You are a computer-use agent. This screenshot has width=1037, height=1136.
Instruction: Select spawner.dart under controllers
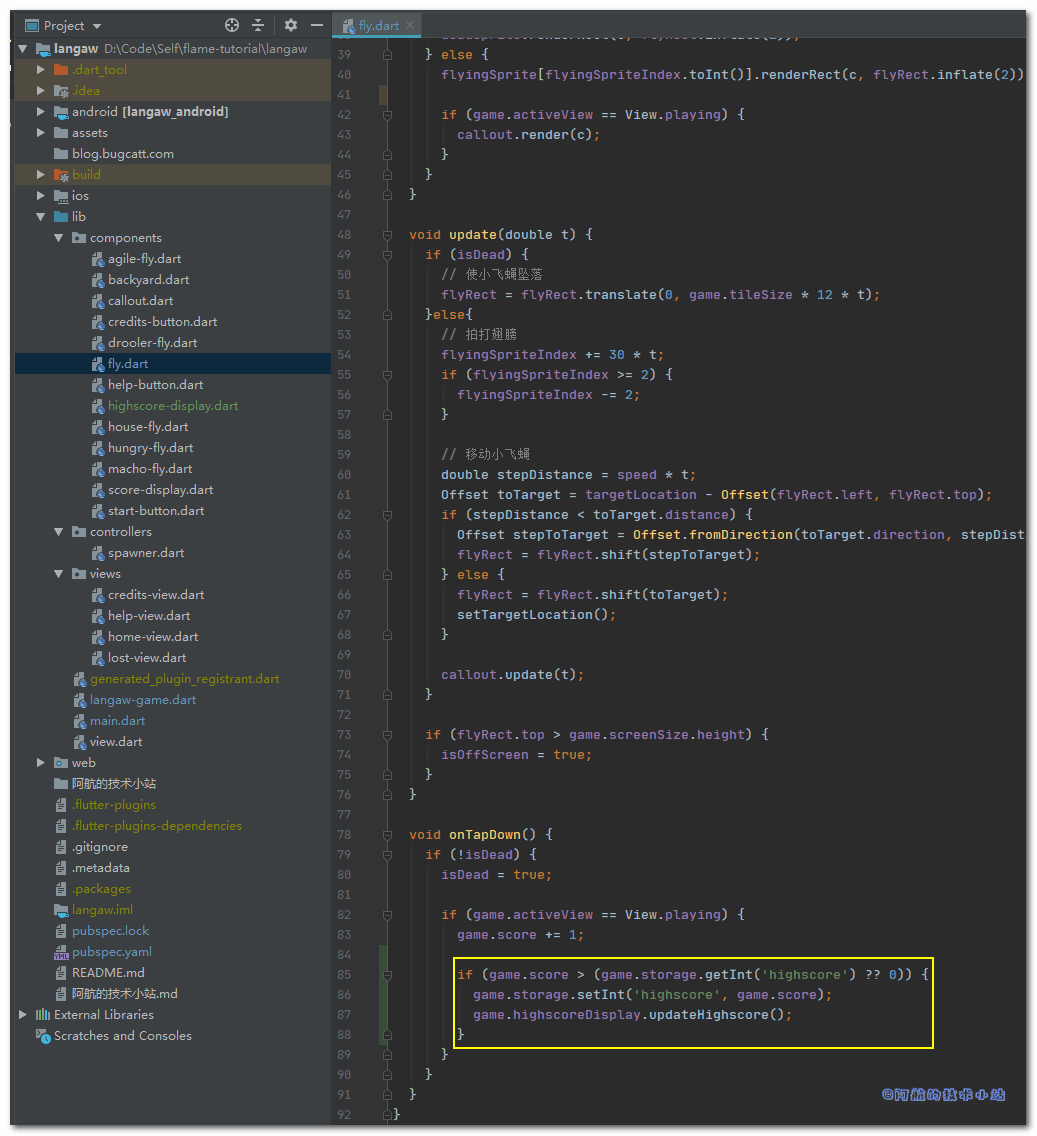pyautogui.click(x=146, y=553)
